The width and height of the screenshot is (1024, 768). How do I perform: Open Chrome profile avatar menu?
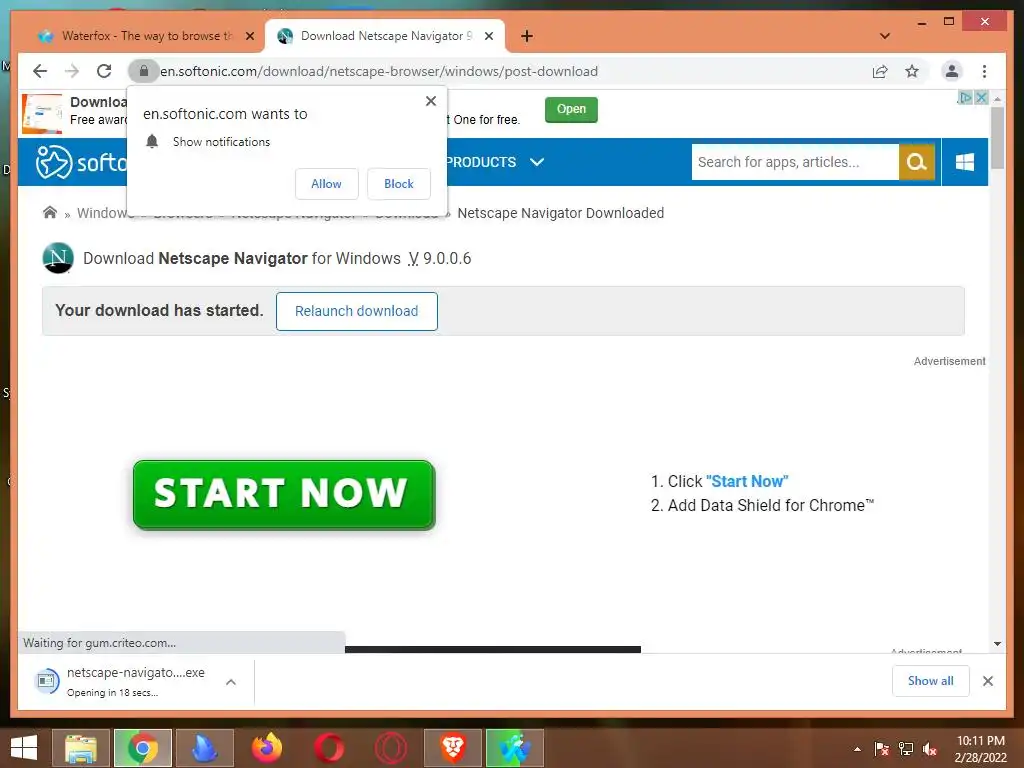(952, 71)
